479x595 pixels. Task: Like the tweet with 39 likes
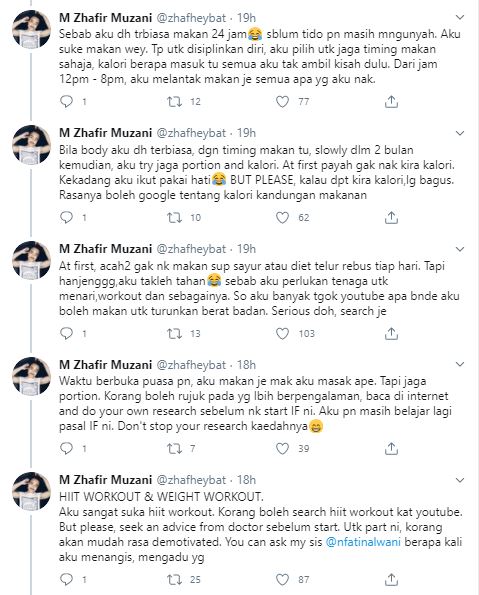pos(282,449)
